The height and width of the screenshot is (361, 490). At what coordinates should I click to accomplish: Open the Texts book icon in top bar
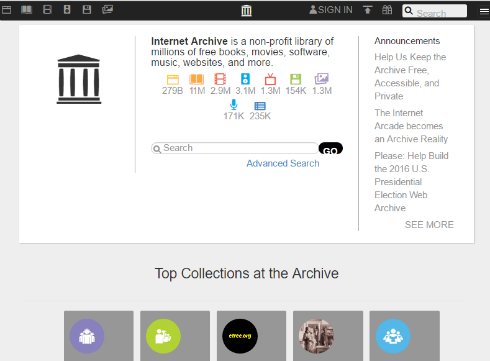pyautogui.click(x=26, y=10)
